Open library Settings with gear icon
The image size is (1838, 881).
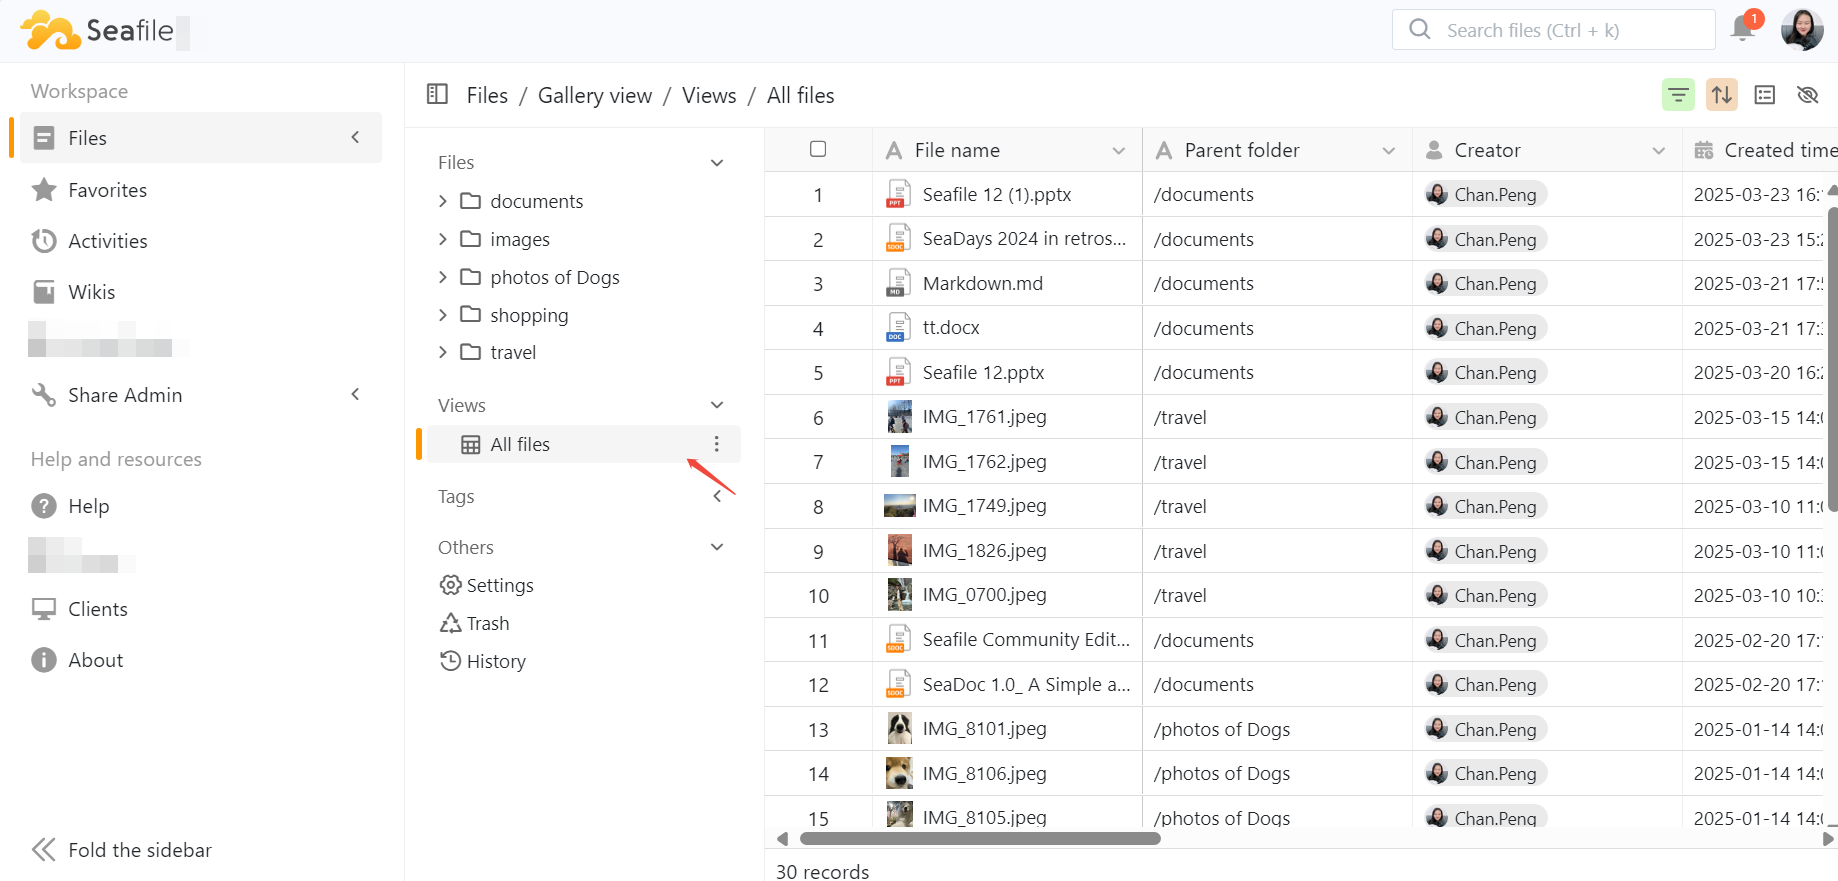pyautogui.click(x=487, y=585)
